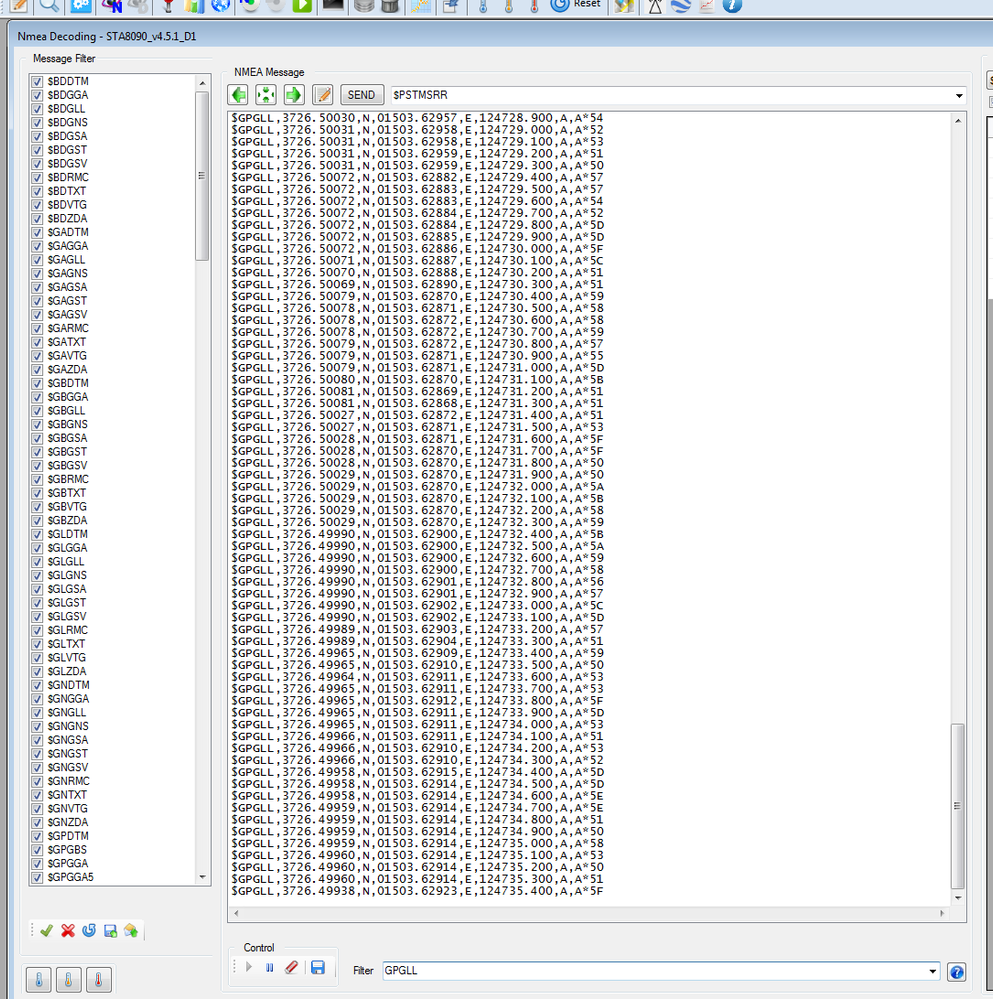
Task: Click the log horizontal scroll-left arrow
Action: coord(236,914)
